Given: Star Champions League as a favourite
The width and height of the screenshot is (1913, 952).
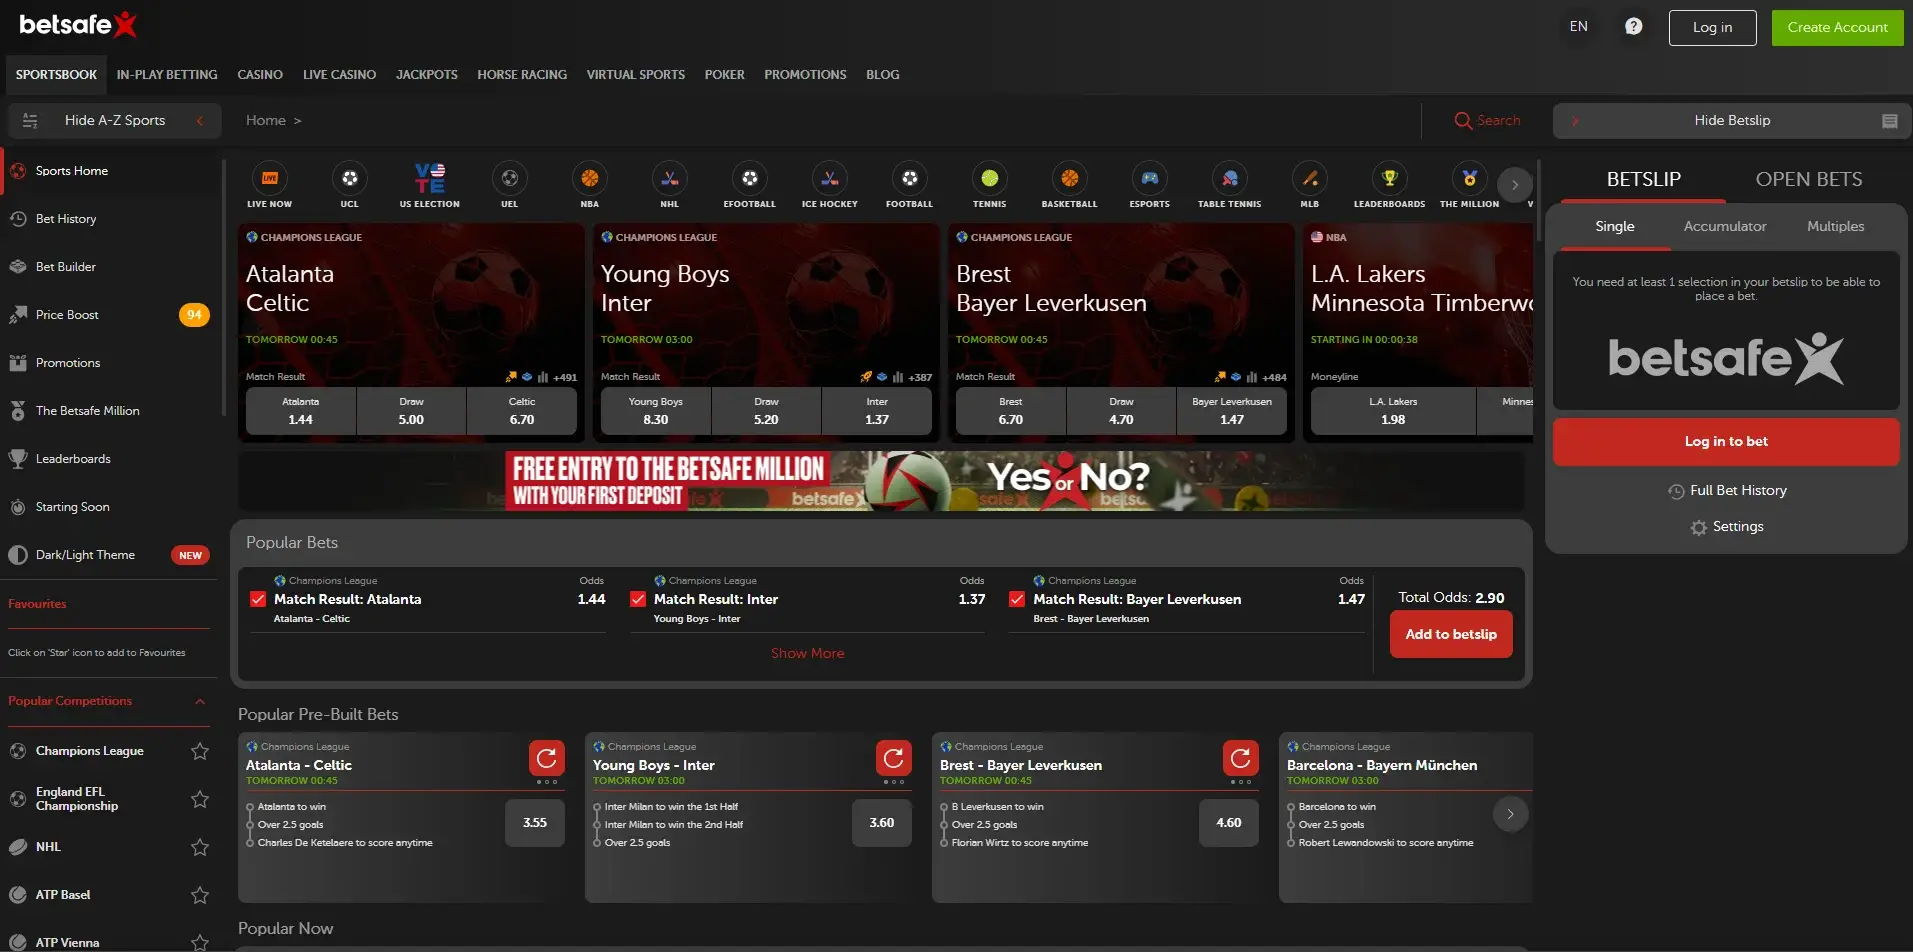Looking at the screenshot, I should pyautogui.click(x=200, y=751).
